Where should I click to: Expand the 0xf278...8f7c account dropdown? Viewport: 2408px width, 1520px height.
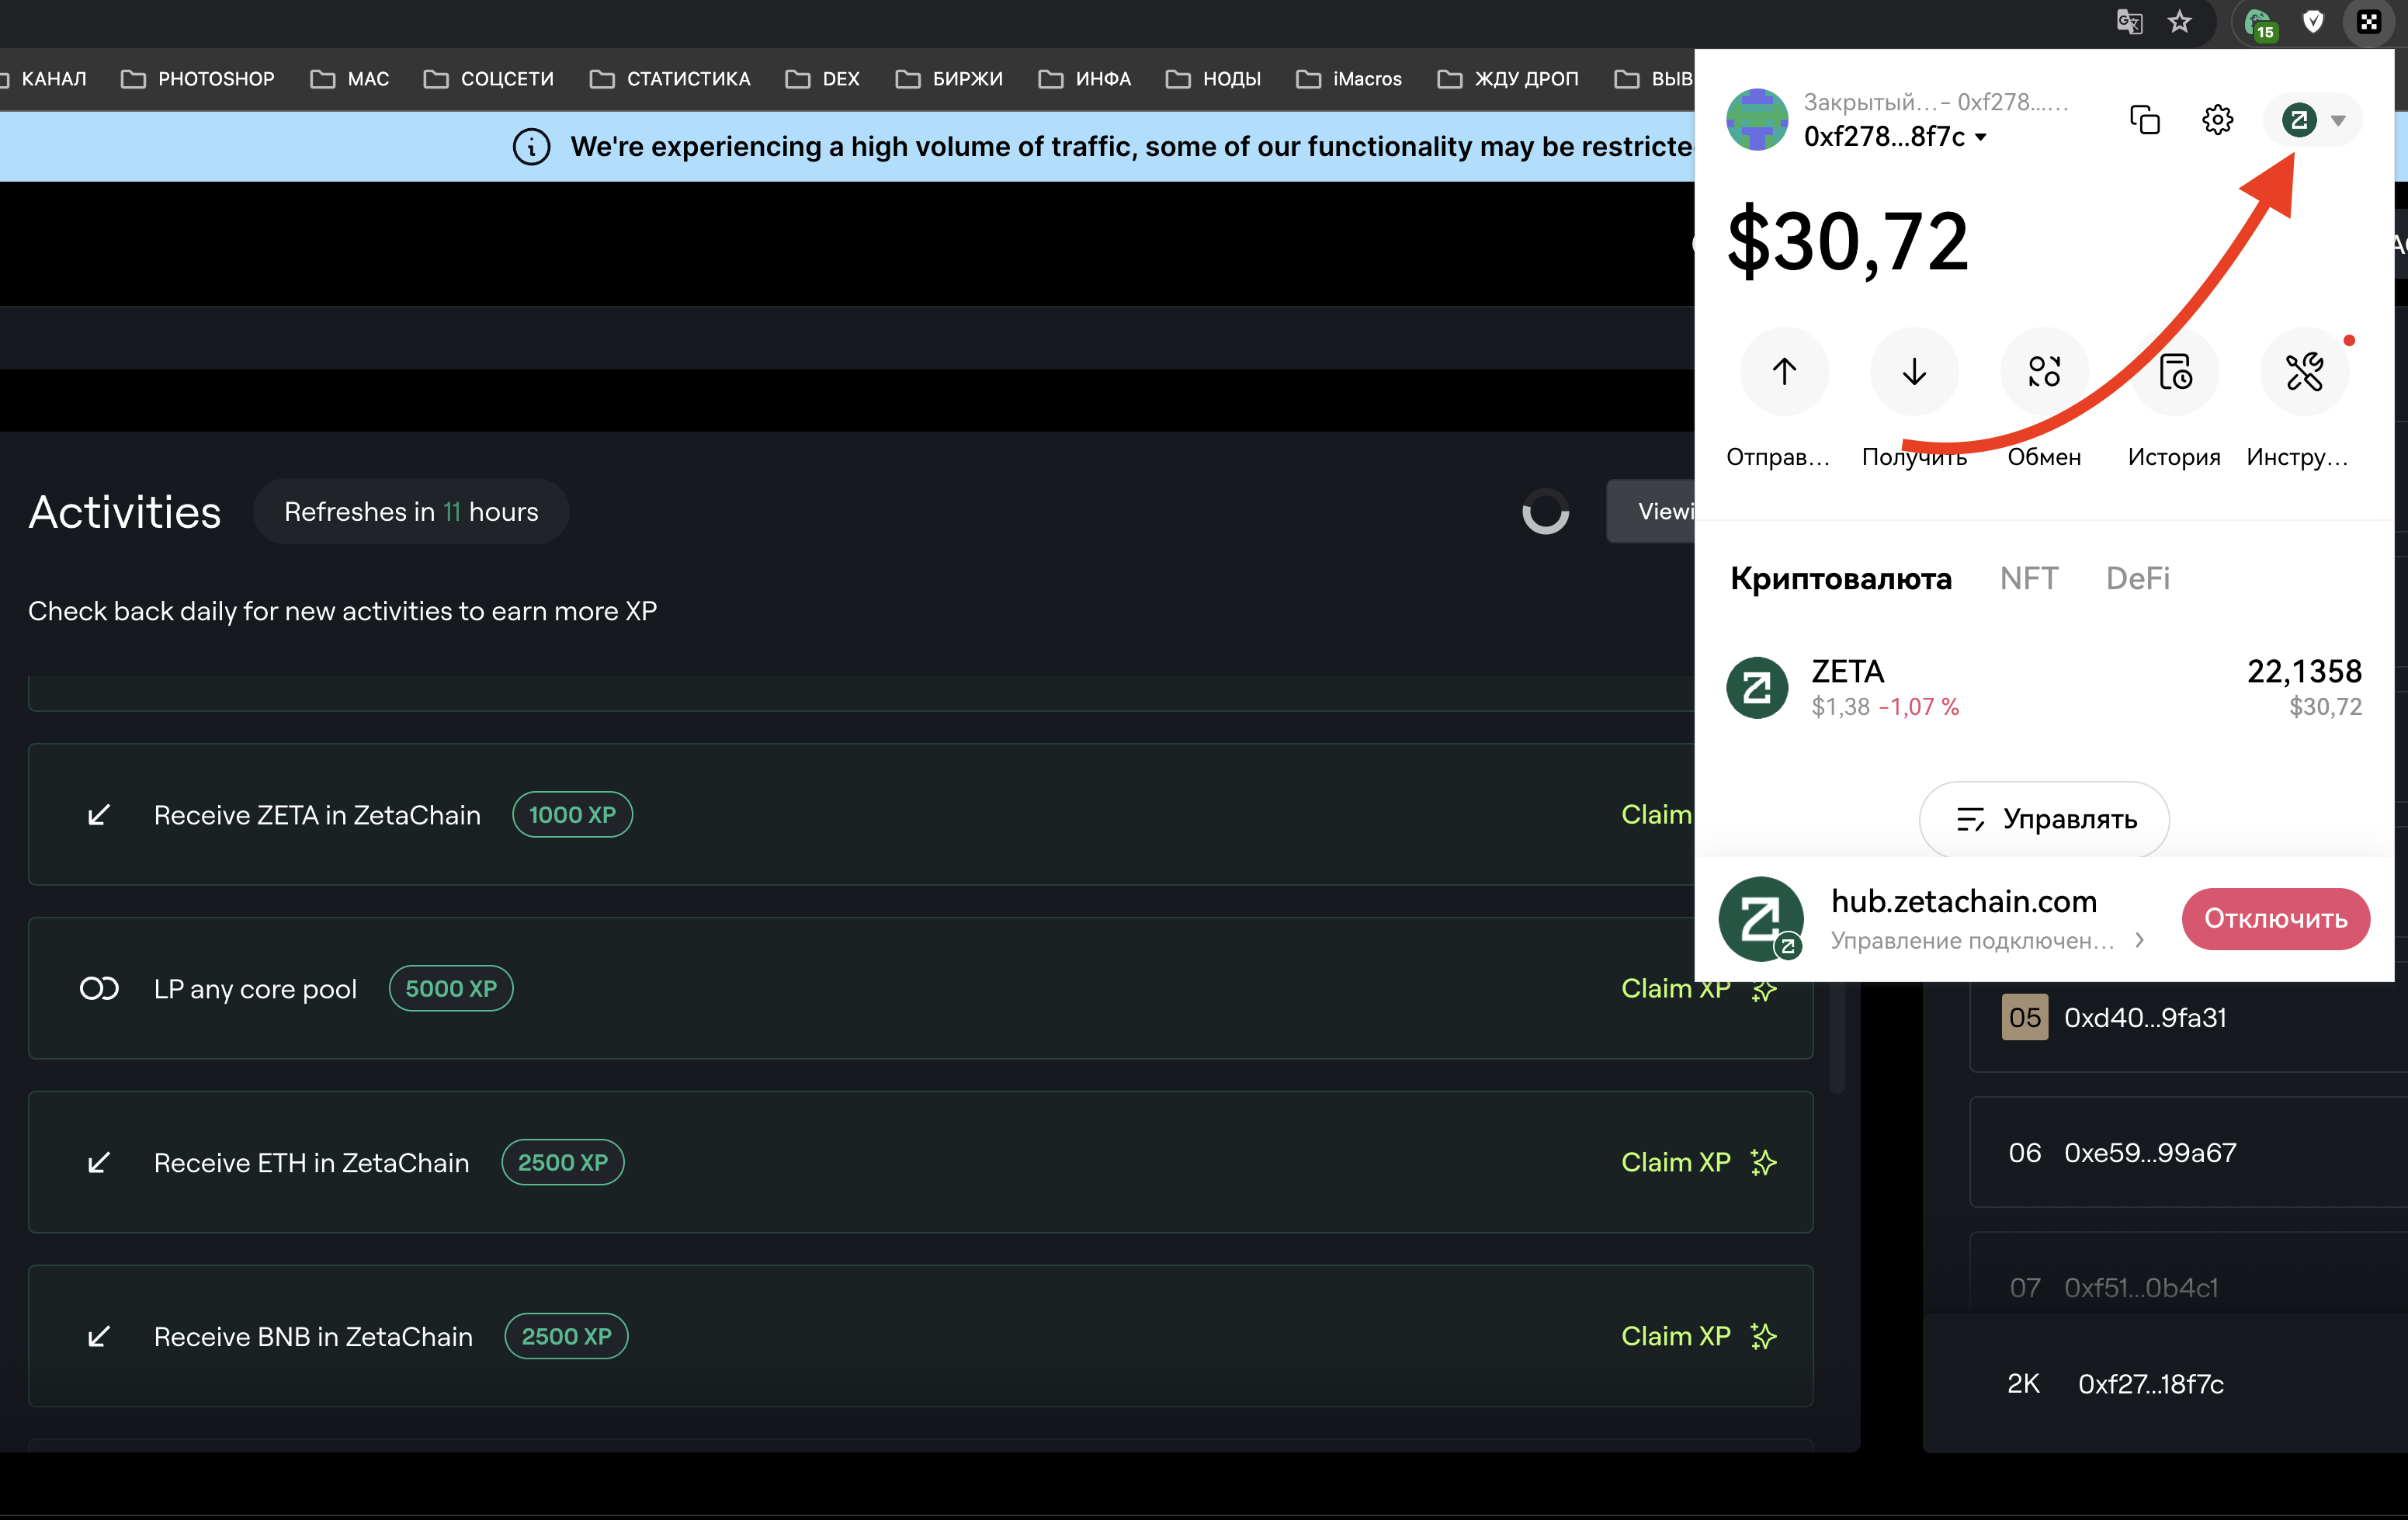pos(1981,137)
